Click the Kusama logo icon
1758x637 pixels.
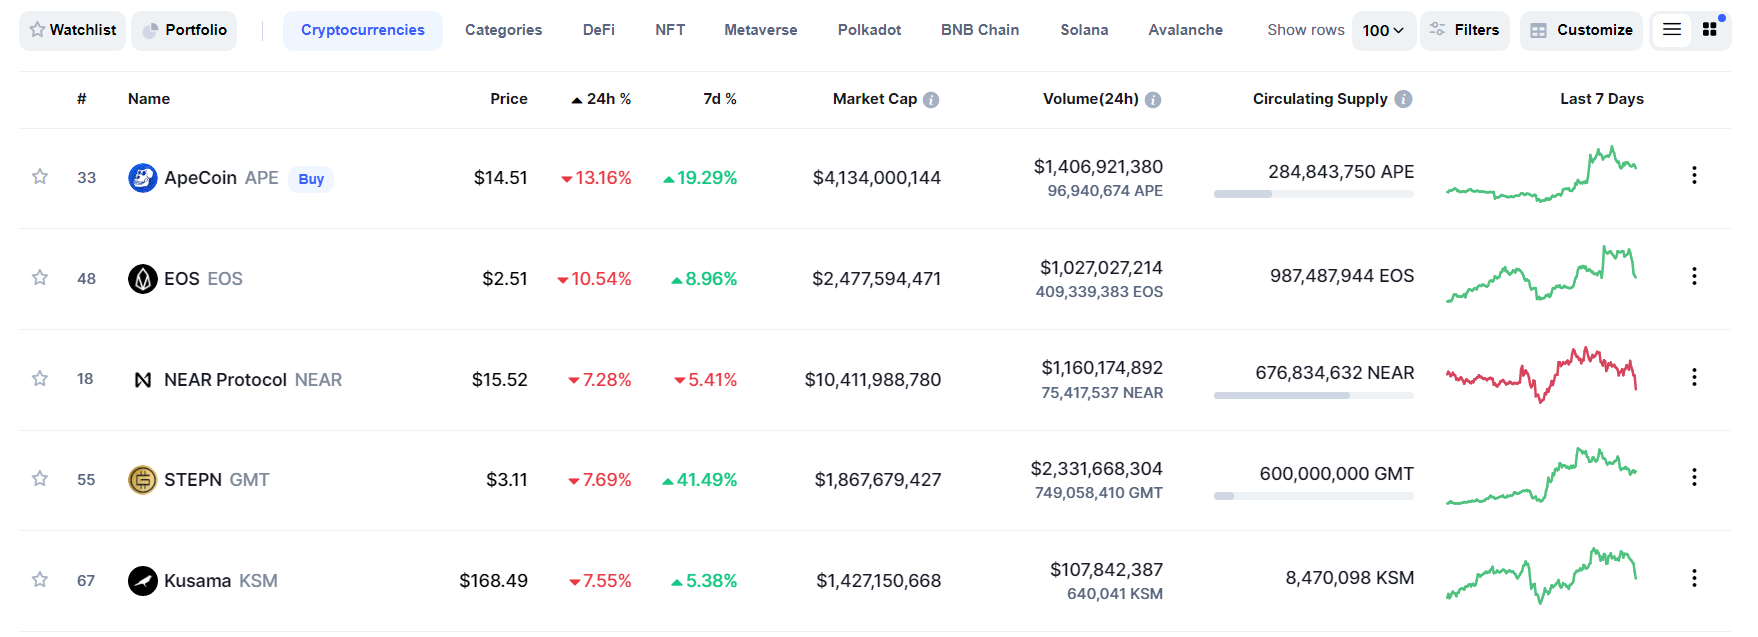pyautogui.click(x=142, y=581)
